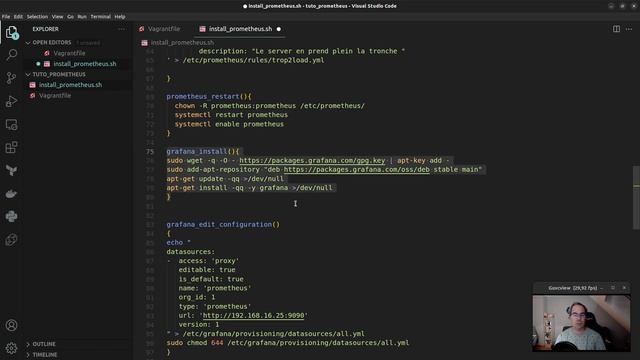The height and width of the screenshot is (360, 640).
Task: Open the Run and Debug view
Action: (11, 101)
